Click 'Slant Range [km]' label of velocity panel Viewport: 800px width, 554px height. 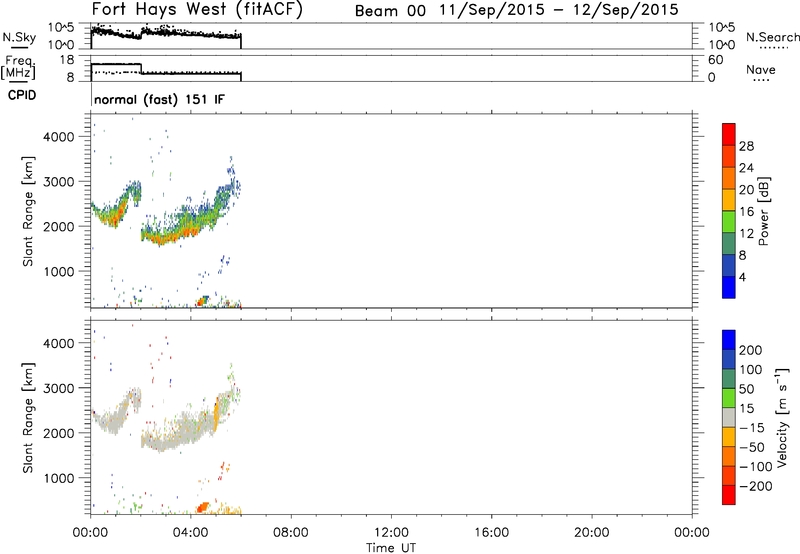28,418
